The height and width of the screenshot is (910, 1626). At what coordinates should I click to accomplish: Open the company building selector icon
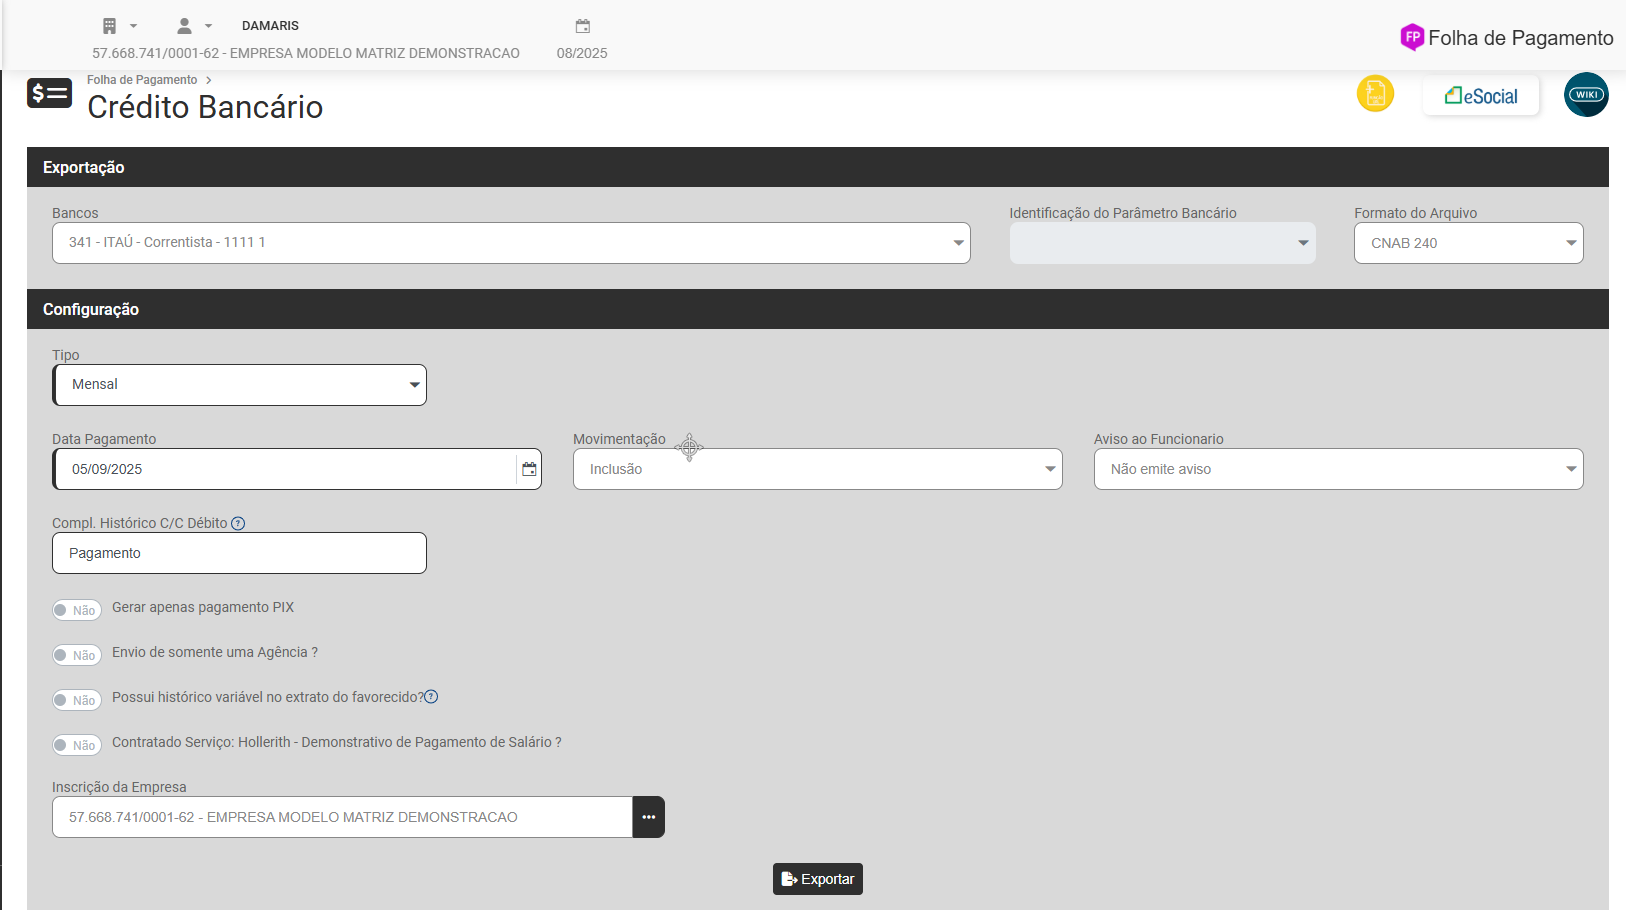[110, 26]
